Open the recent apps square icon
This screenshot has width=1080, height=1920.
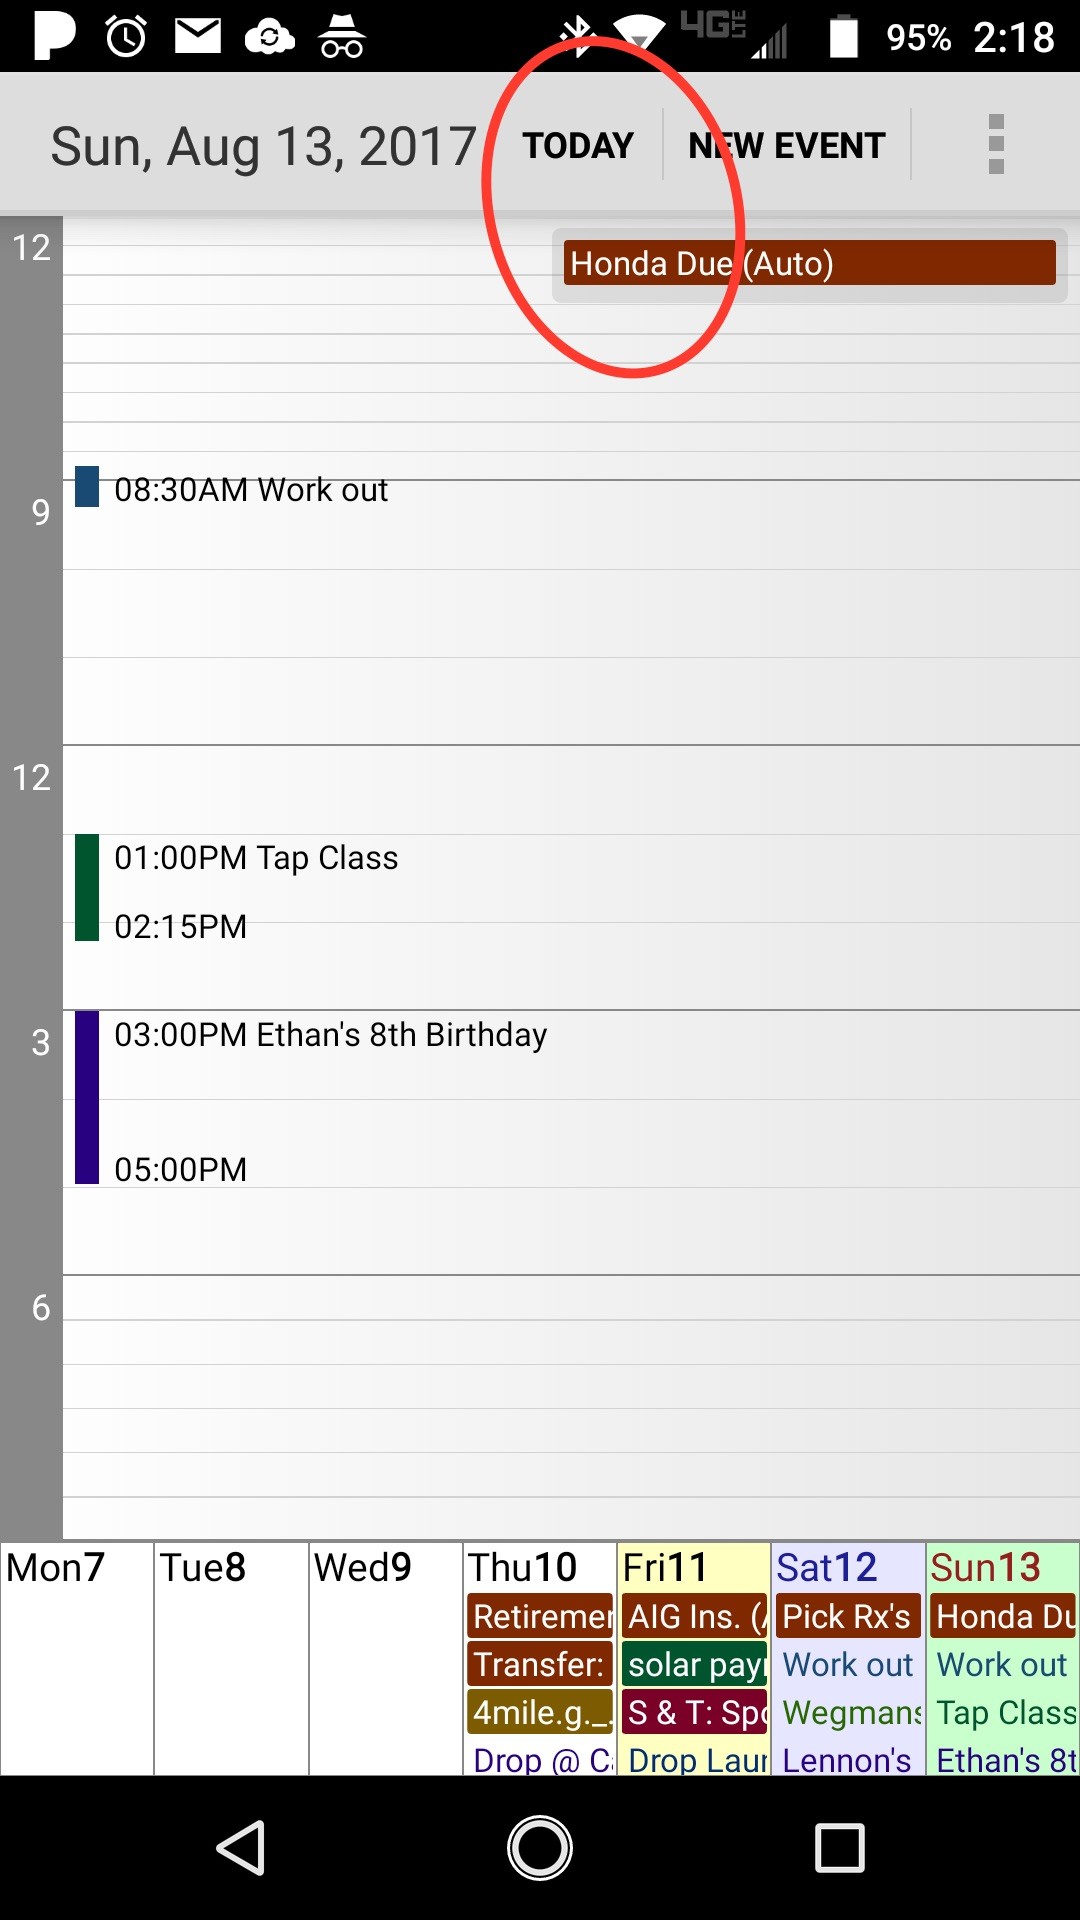[839, 1847]
